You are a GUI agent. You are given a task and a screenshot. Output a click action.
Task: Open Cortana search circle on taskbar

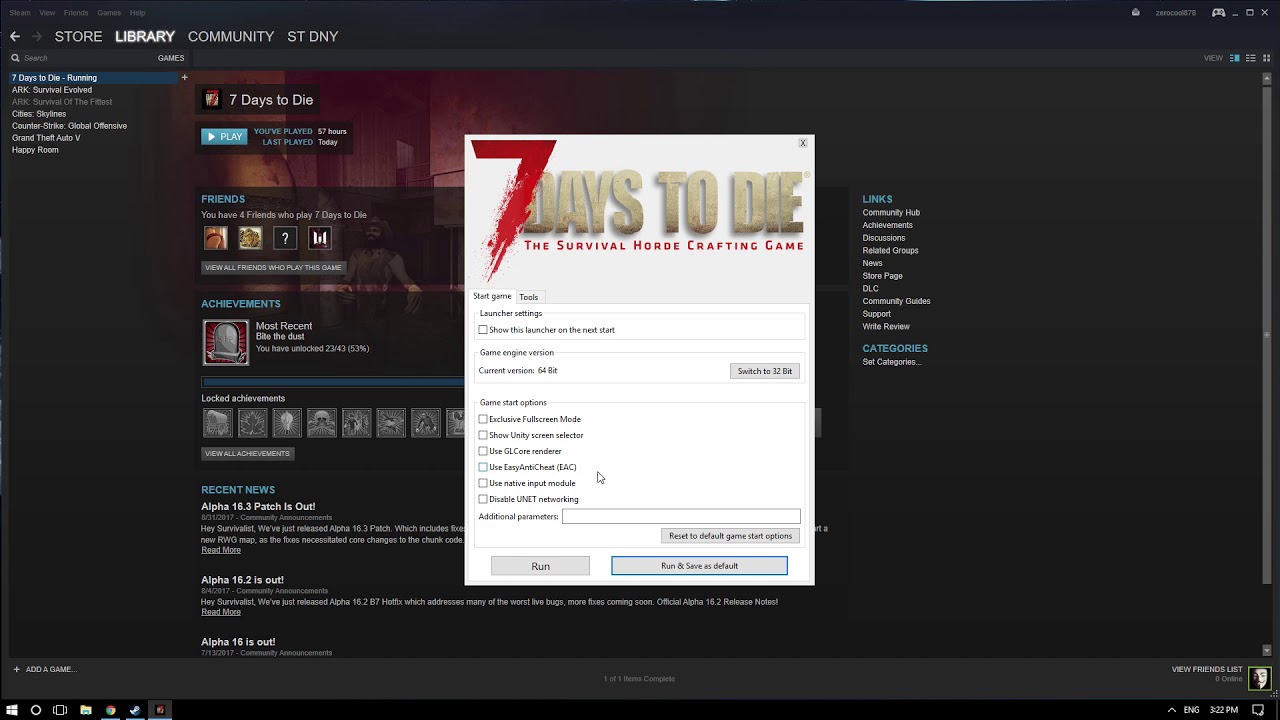click(x=36, y=710)
